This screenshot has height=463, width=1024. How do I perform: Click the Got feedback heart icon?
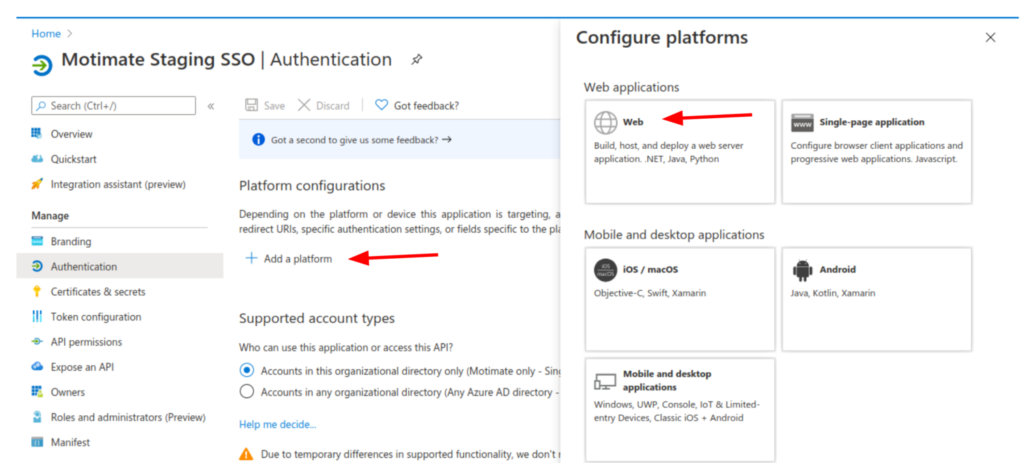(x=381, y=106)
